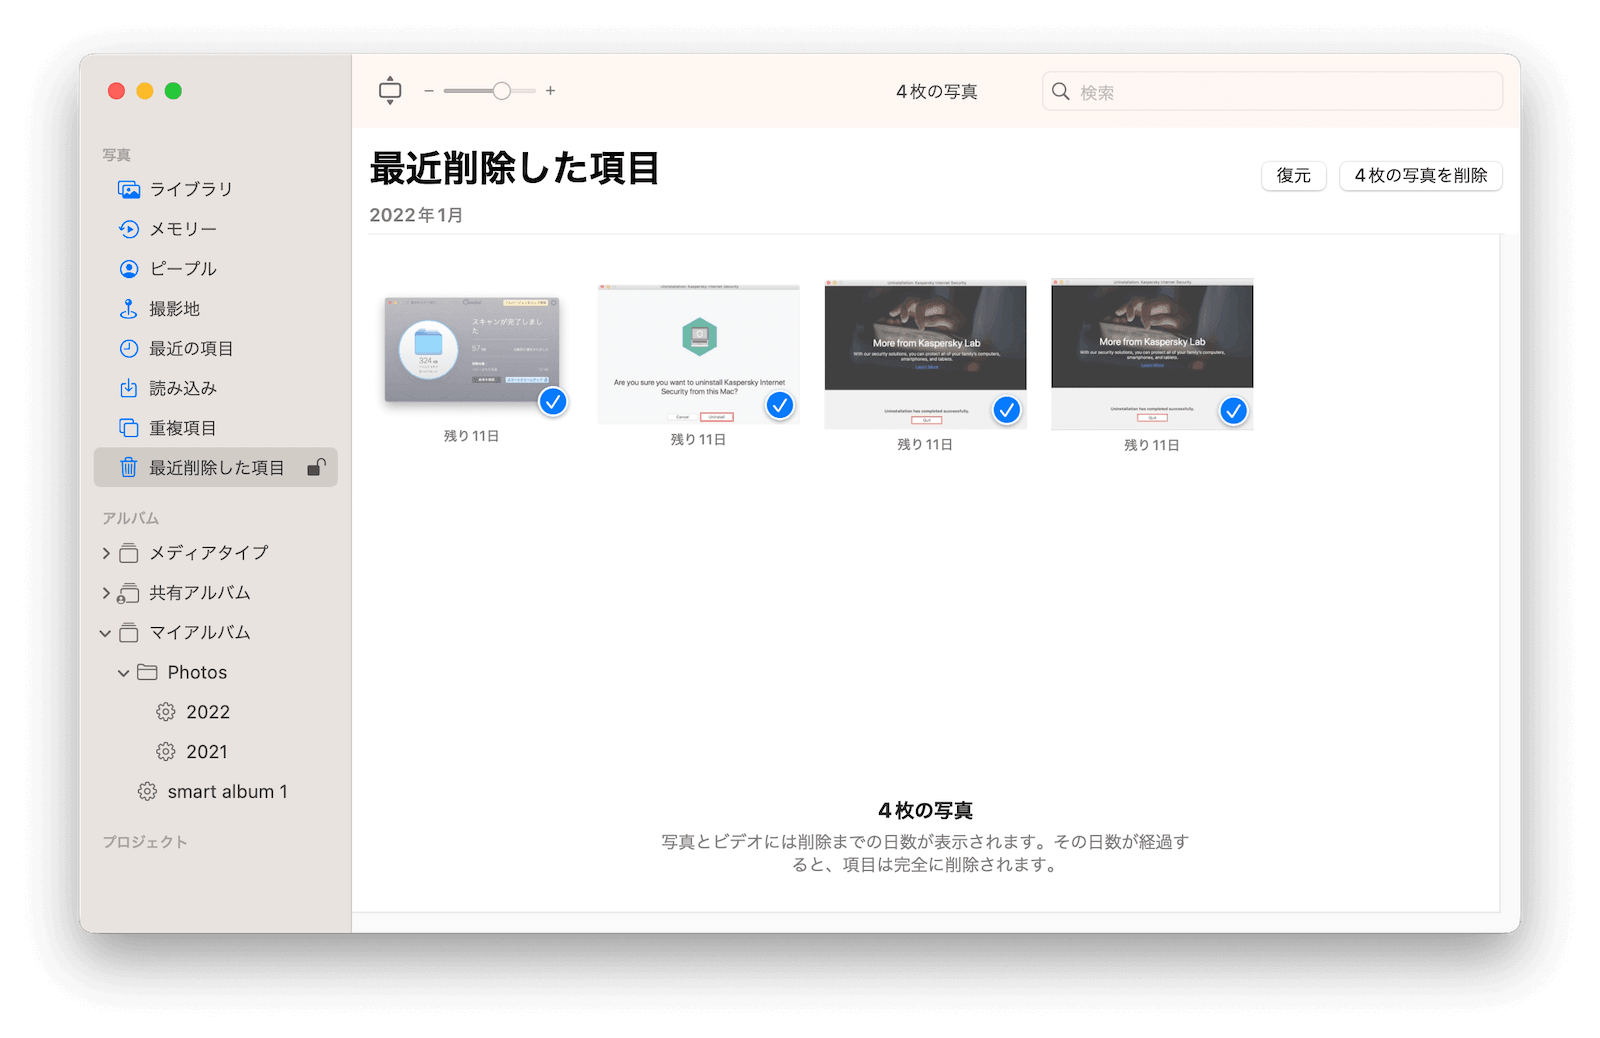Click the 4枚の写真を削除 button

pyautogui.click(x=1420, y=176)
